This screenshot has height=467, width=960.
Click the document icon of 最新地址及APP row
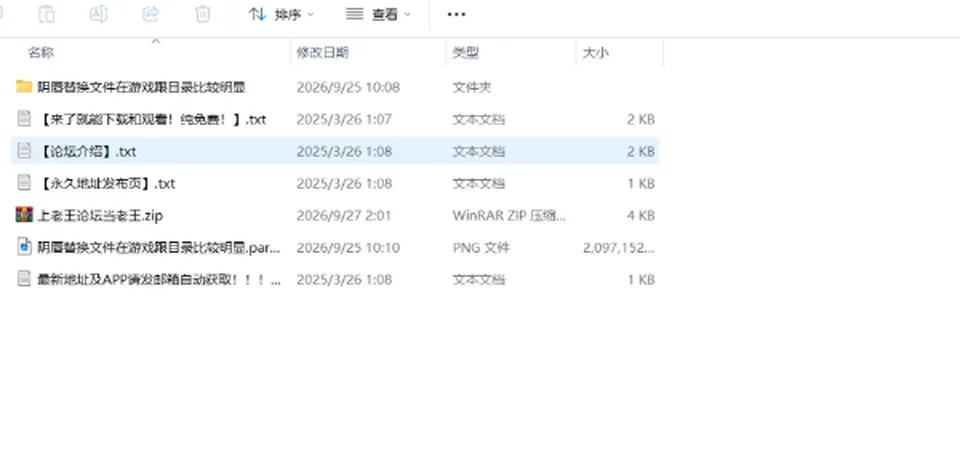[24, 278]
